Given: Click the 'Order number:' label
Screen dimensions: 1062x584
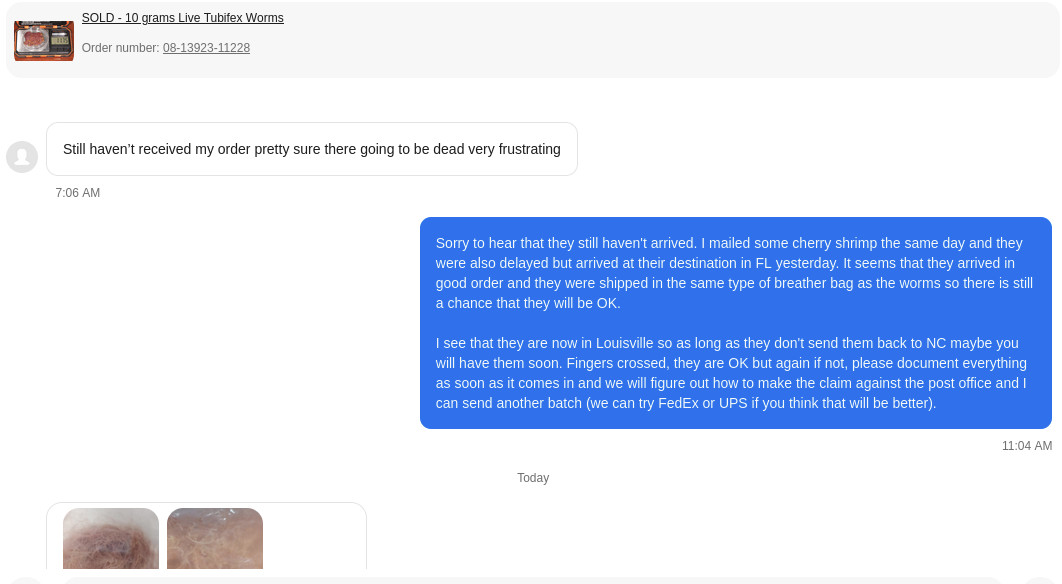Looking at the screenshot, I should pos(120,48).
